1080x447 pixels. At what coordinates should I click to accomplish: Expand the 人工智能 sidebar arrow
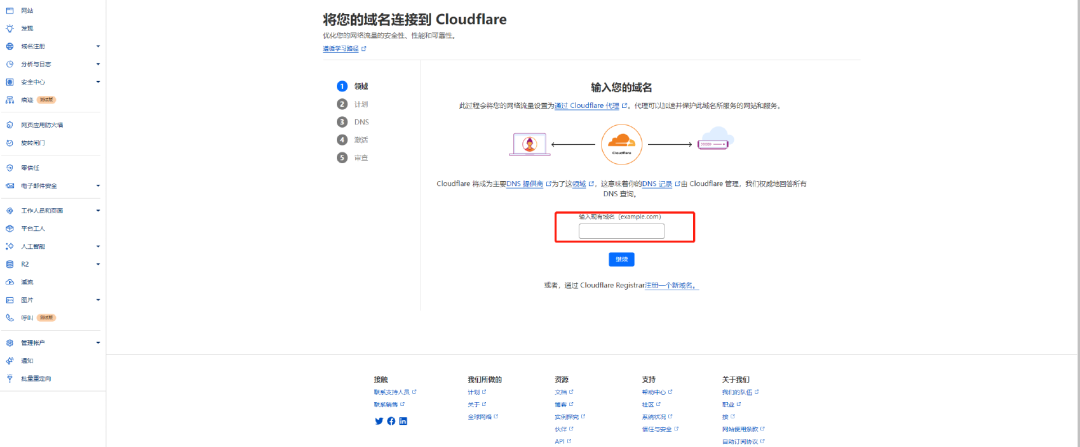[x=98, y=246]
